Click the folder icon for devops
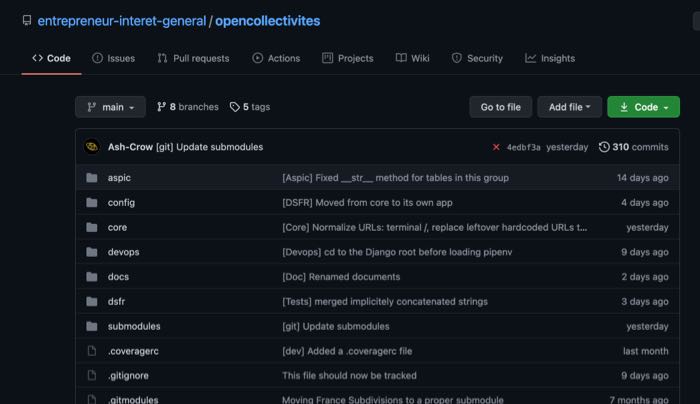 click(92, 252)
